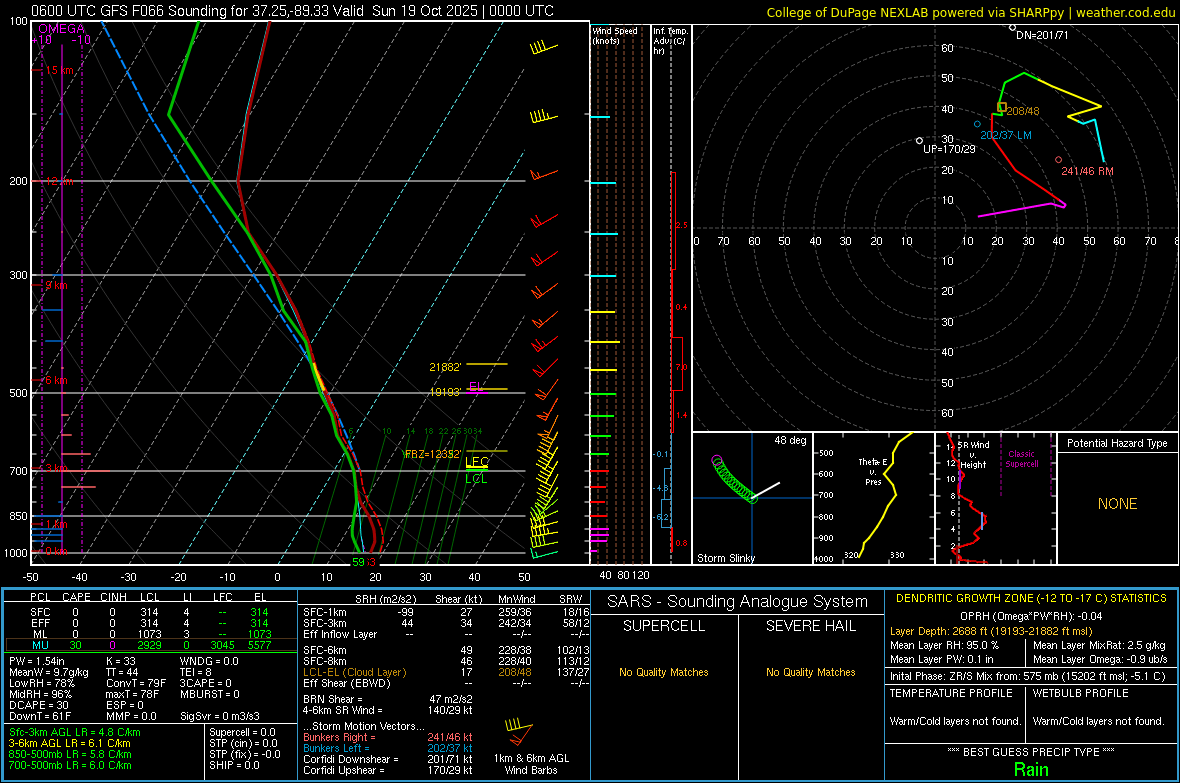Click the green LCL level marker
1180x783 pixels.
[x=476, y=478]
